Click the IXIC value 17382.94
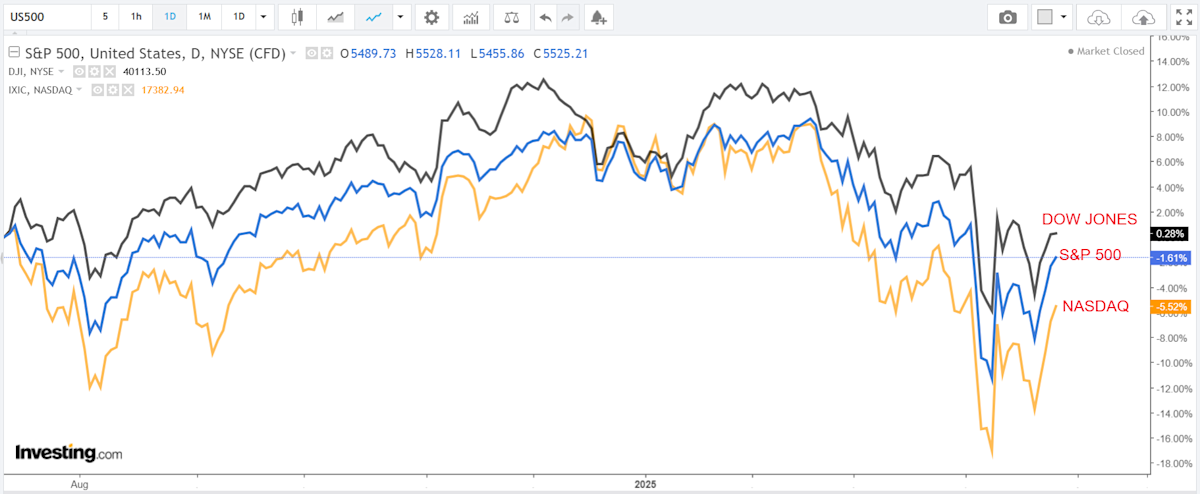This screenshot has height=494, width=1200. click(162, 90)
